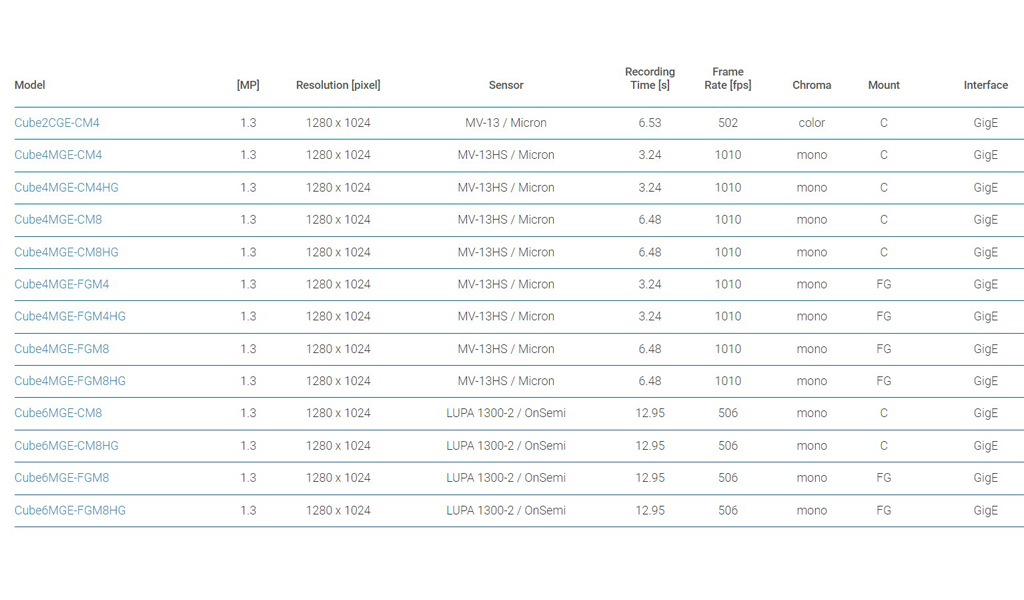Click the Interface column header
This screenshot has width=1024, height=600.
985,85
